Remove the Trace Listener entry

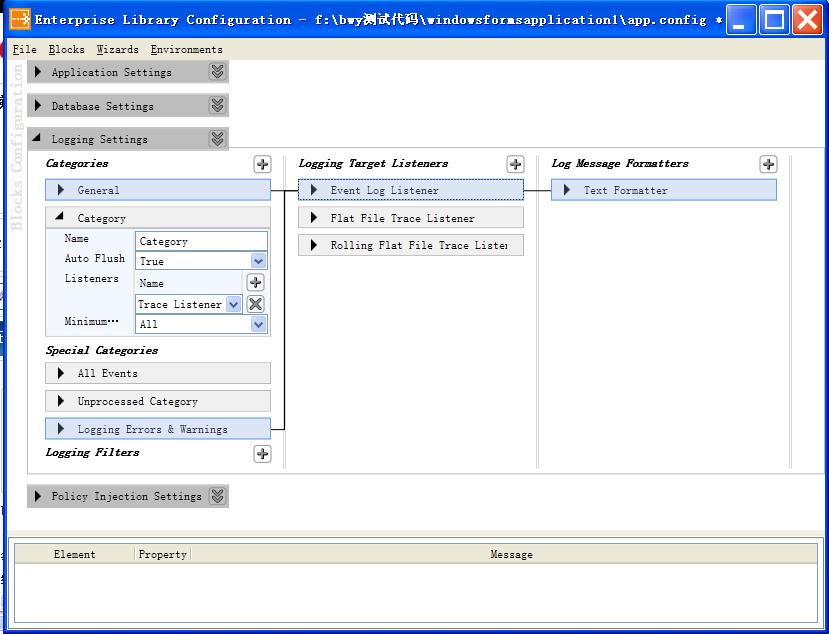(255, 304)
